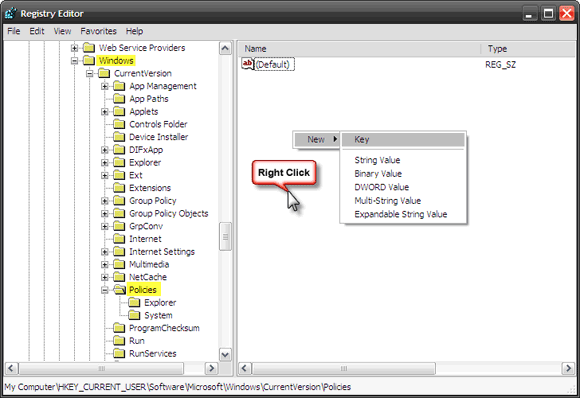Choose Multi-String Value in submenu
The image size is (580, 398).
pos(388,201)
